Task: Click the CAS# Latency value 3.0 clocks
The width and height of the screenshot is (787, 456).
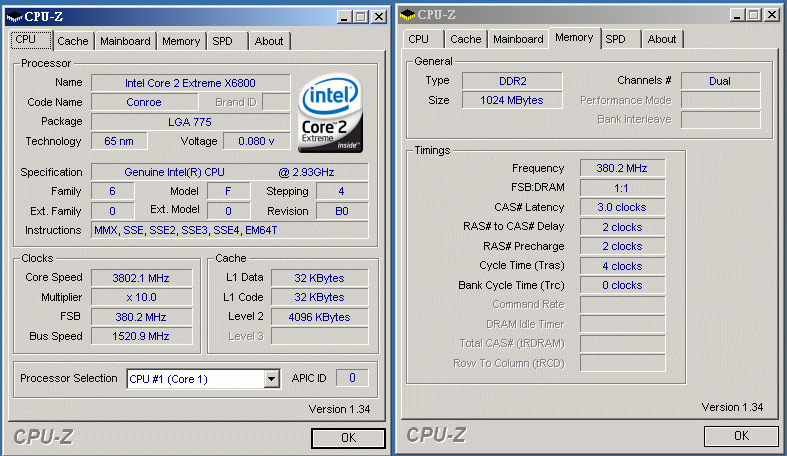Action: pos(622,207)
